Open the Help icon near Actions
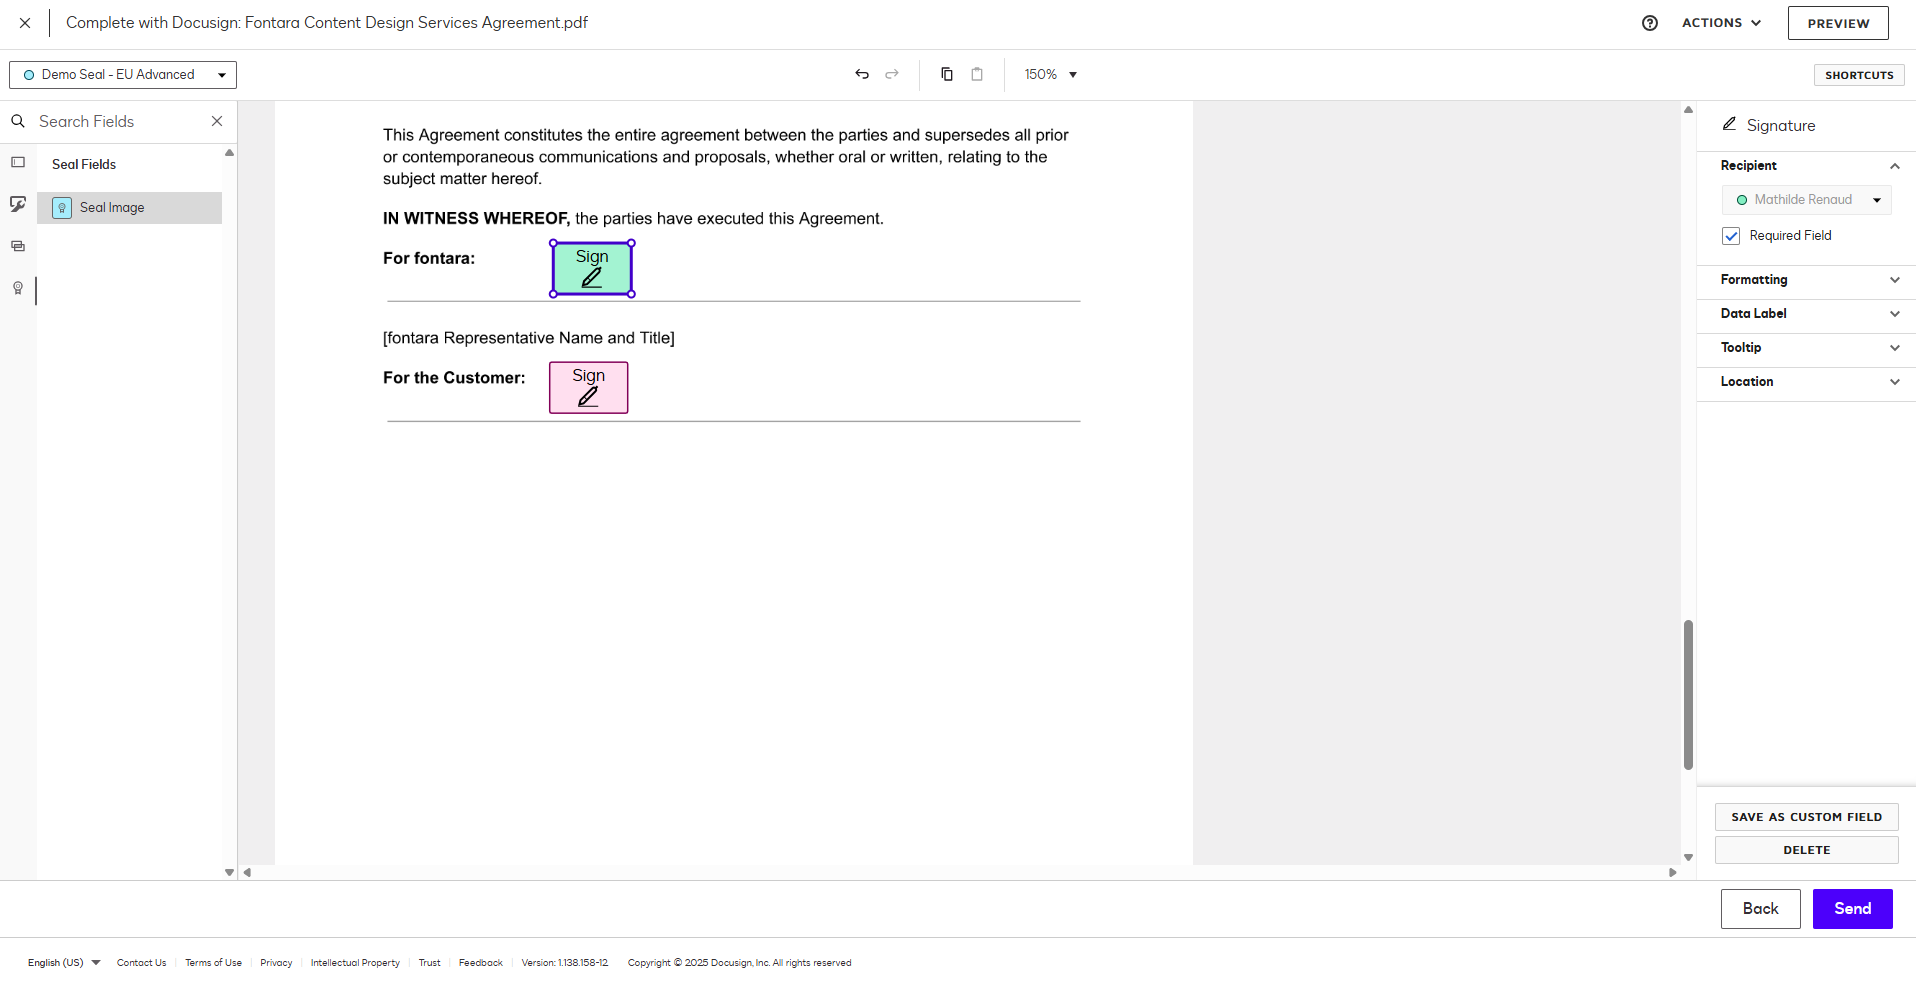 [1649, 22]
